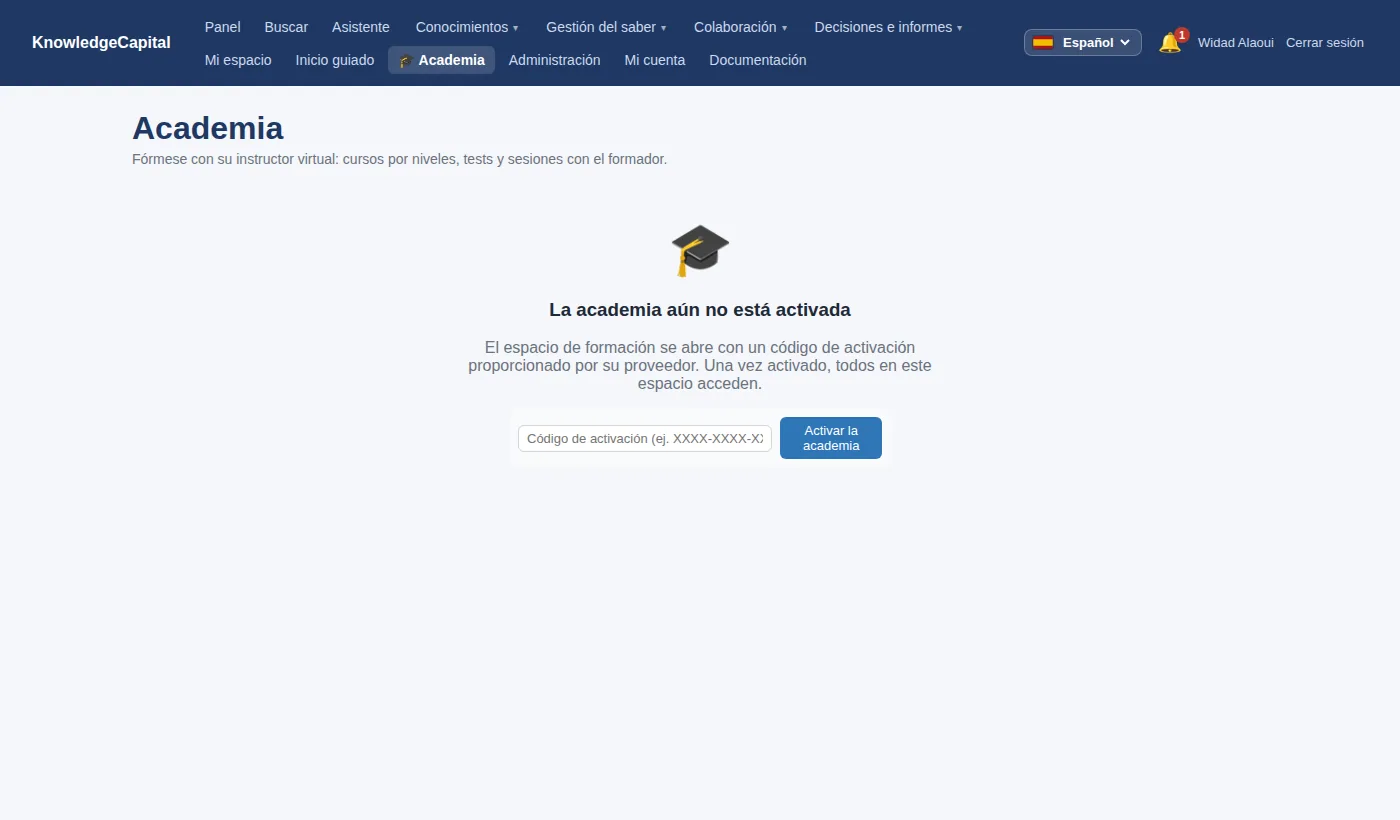Click the graduation cap illustration
This screenshot has width=1400, height=820.
point(700,250)
